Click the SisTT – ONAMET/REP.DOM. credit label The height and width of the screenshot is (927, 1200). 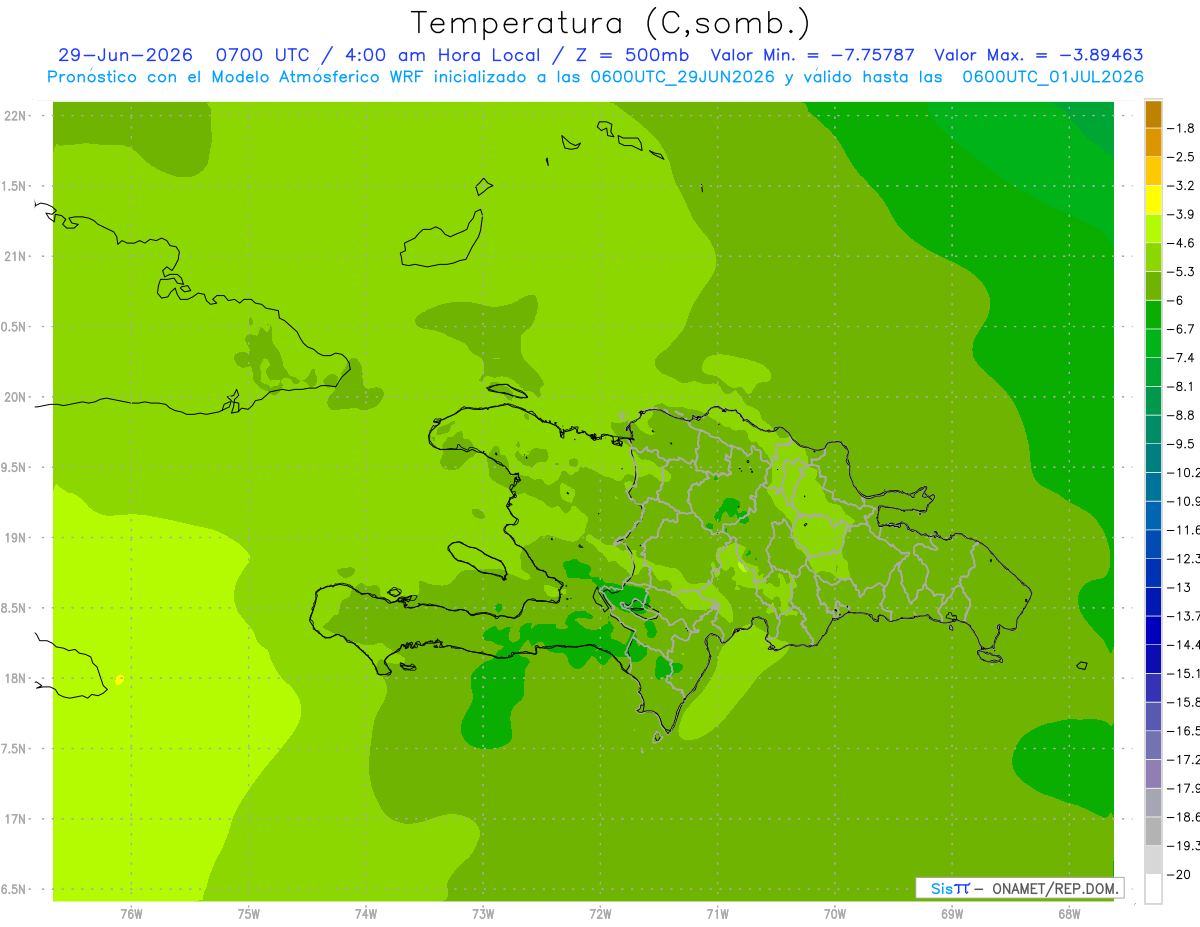[x=1021, y=888]
